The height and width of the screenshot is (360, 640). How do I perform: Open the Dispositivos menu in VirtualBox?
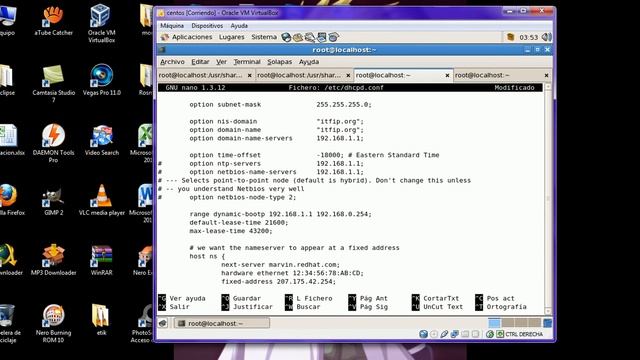207,26
